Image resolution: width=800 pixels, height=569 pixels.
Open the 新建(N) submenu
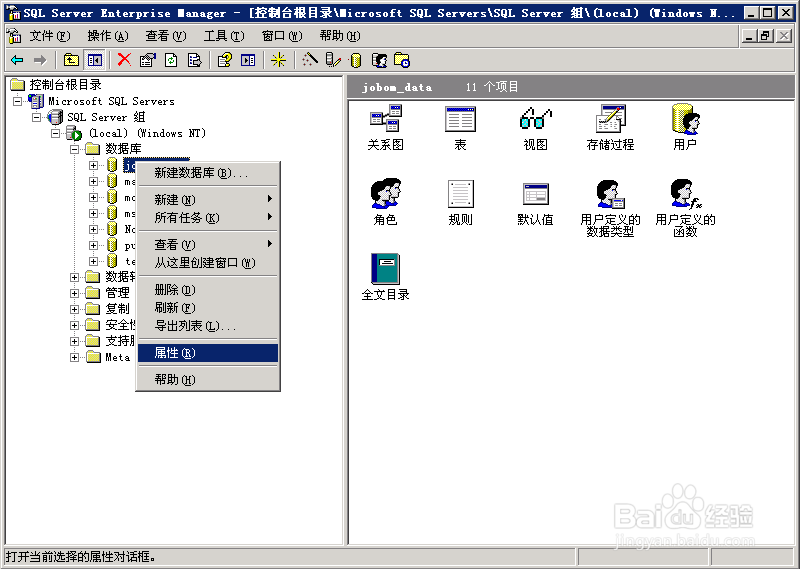[x=208, y=200]
